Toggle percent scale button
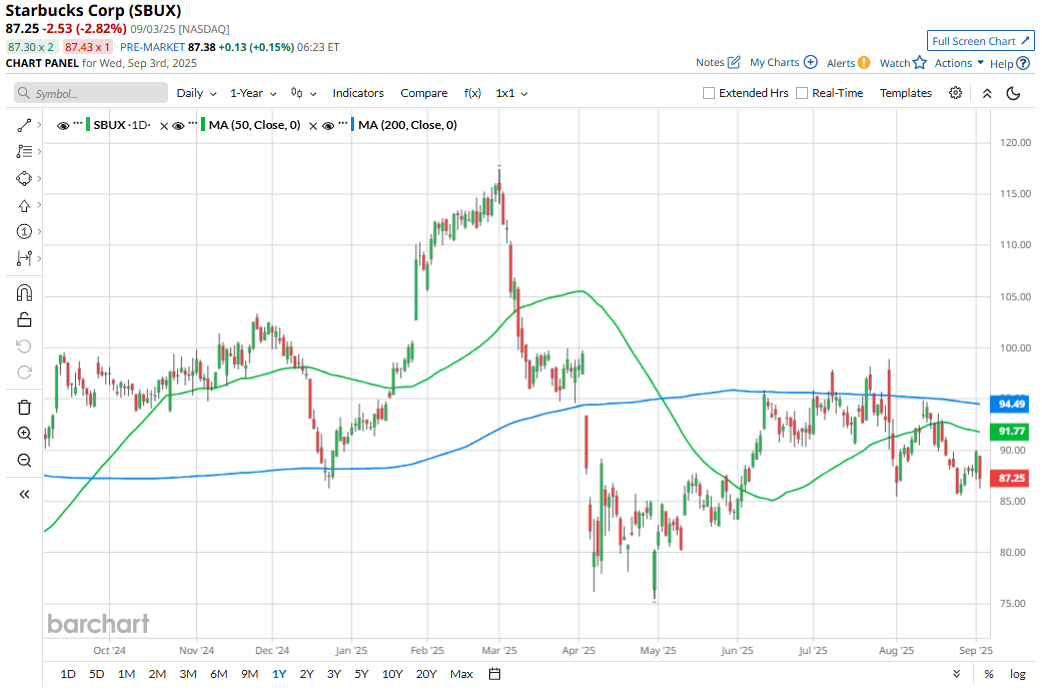This screenshot has width=1042, height=690. tap(989, 674)
